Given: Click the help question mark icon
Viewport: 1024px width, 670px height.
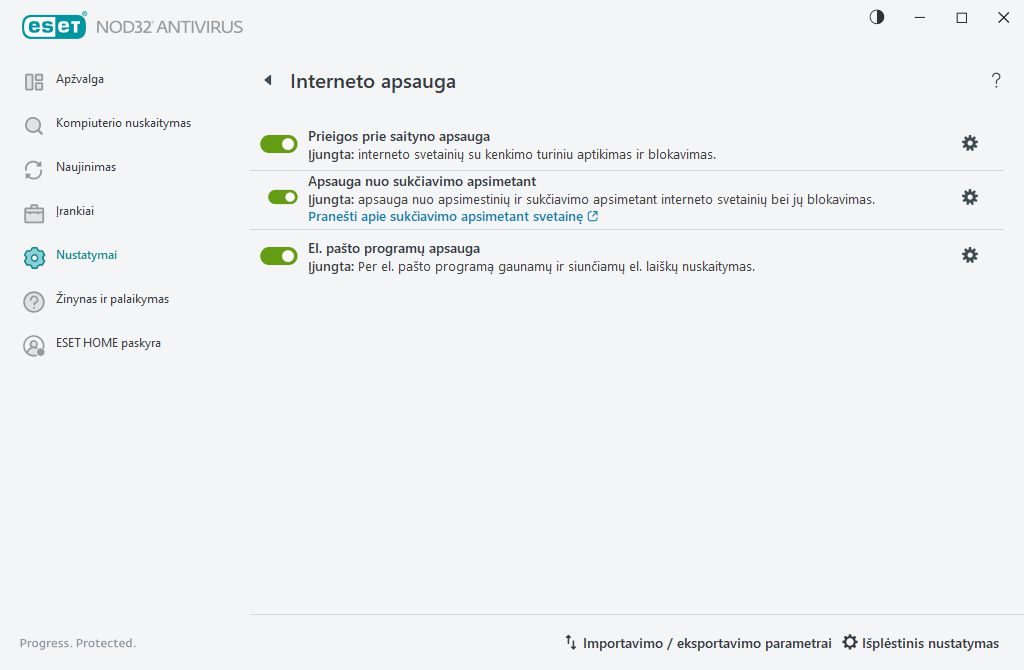Looking at the screenshot, I should 996,81.
